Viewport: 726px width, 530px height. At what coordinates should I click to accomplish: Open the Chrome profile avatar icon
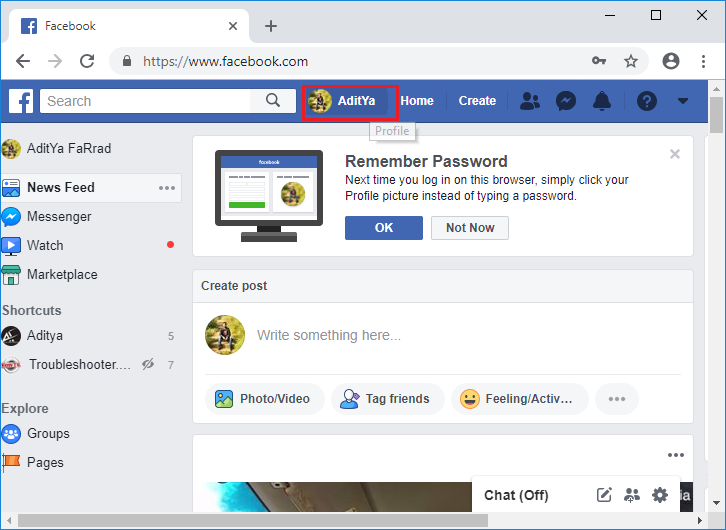[670, 61]
